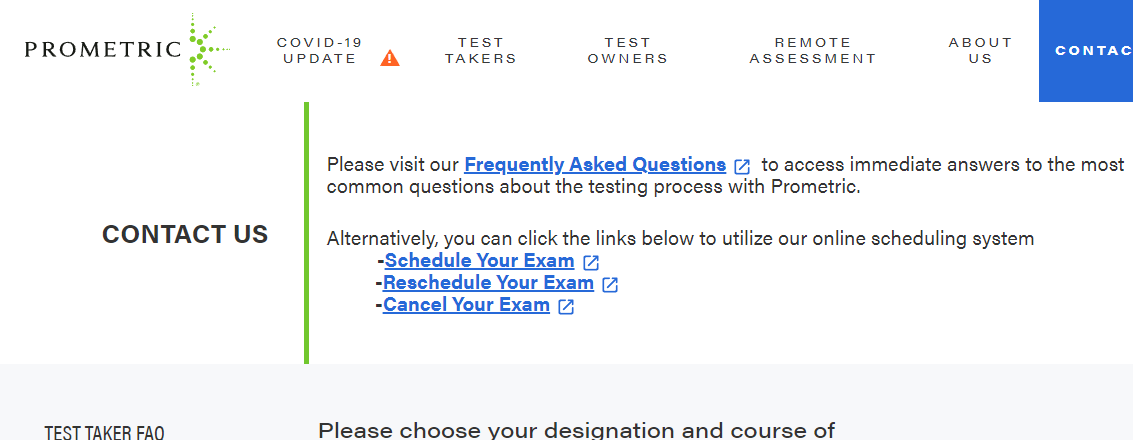1133x440 pixels.
Task: Click the Contact Us heading
Action: click(185, 234)
